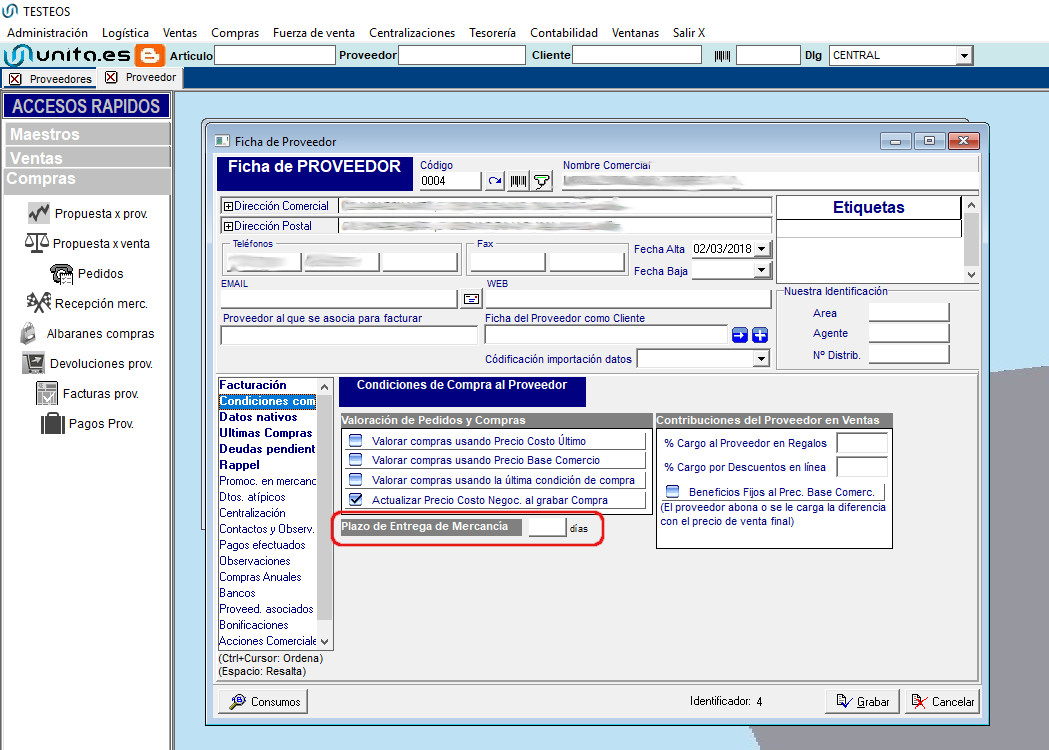Image resolution: width=1049 pixels, height=750 pixels.
Task: Select Centralización in section list
Action: (x=252, y=513)
